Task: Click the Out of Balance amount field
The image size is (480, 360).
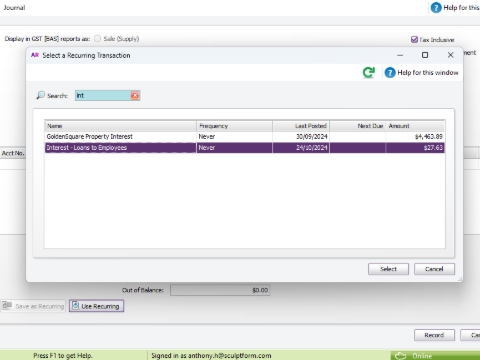Action: [220, 290]
